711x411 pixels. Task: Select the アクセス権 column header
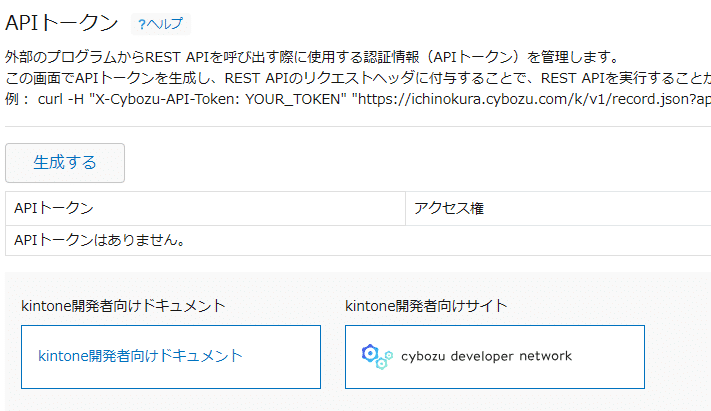pos(558,208)
